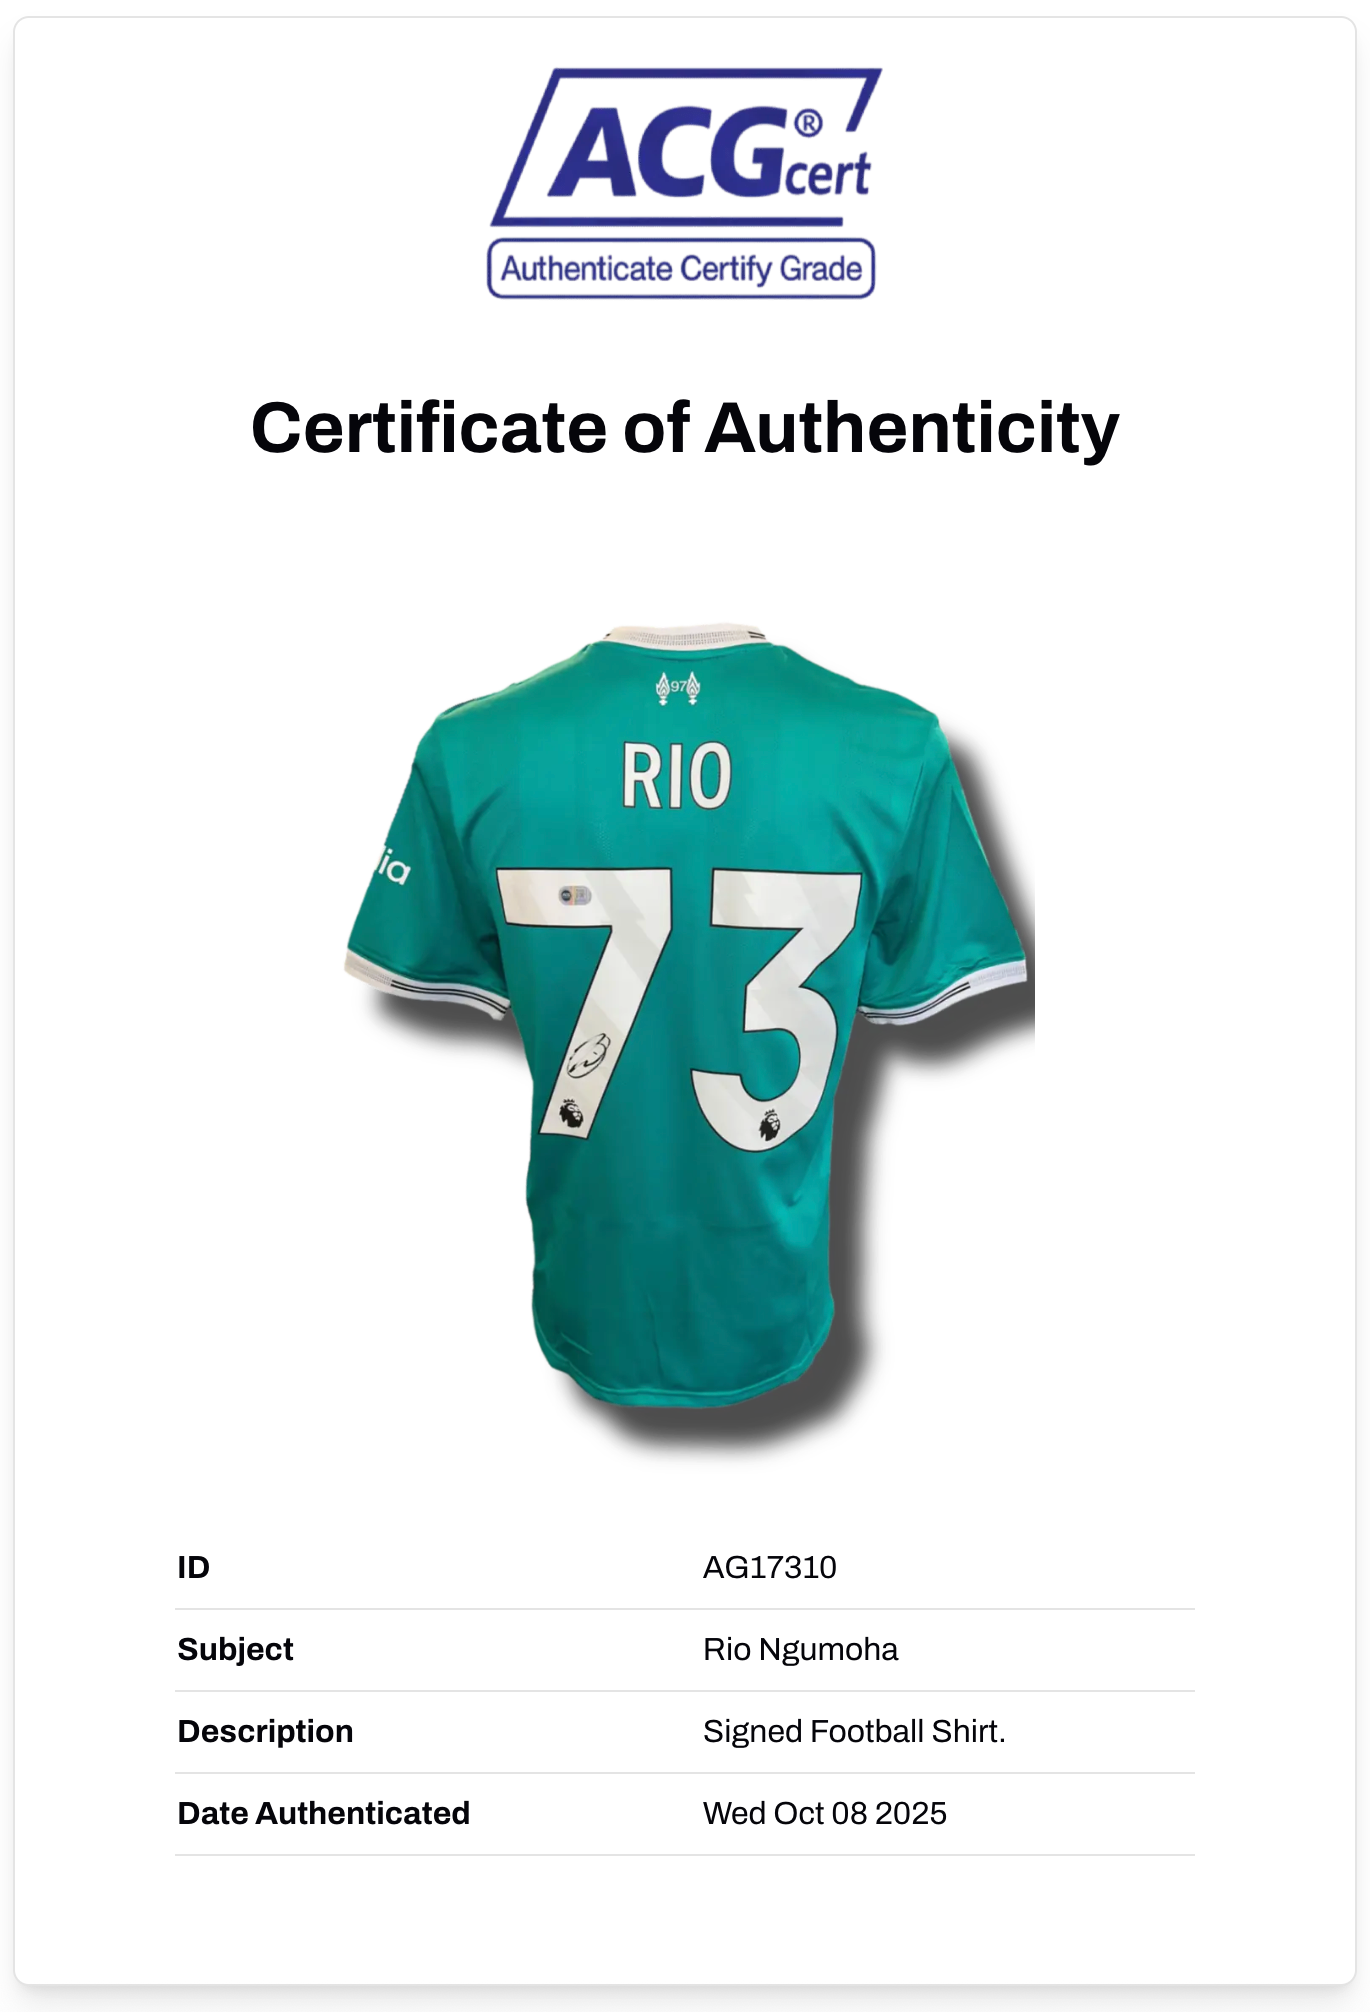Click the Authenticate Certify Grade tagline badge
Screen dimensions: 1370x2012
point(681,269)
